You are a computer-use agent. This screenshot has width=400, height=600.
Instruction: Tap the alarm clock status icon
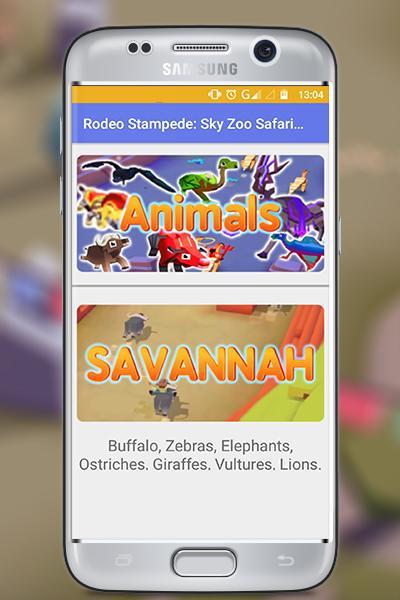(x=231, y=94)
